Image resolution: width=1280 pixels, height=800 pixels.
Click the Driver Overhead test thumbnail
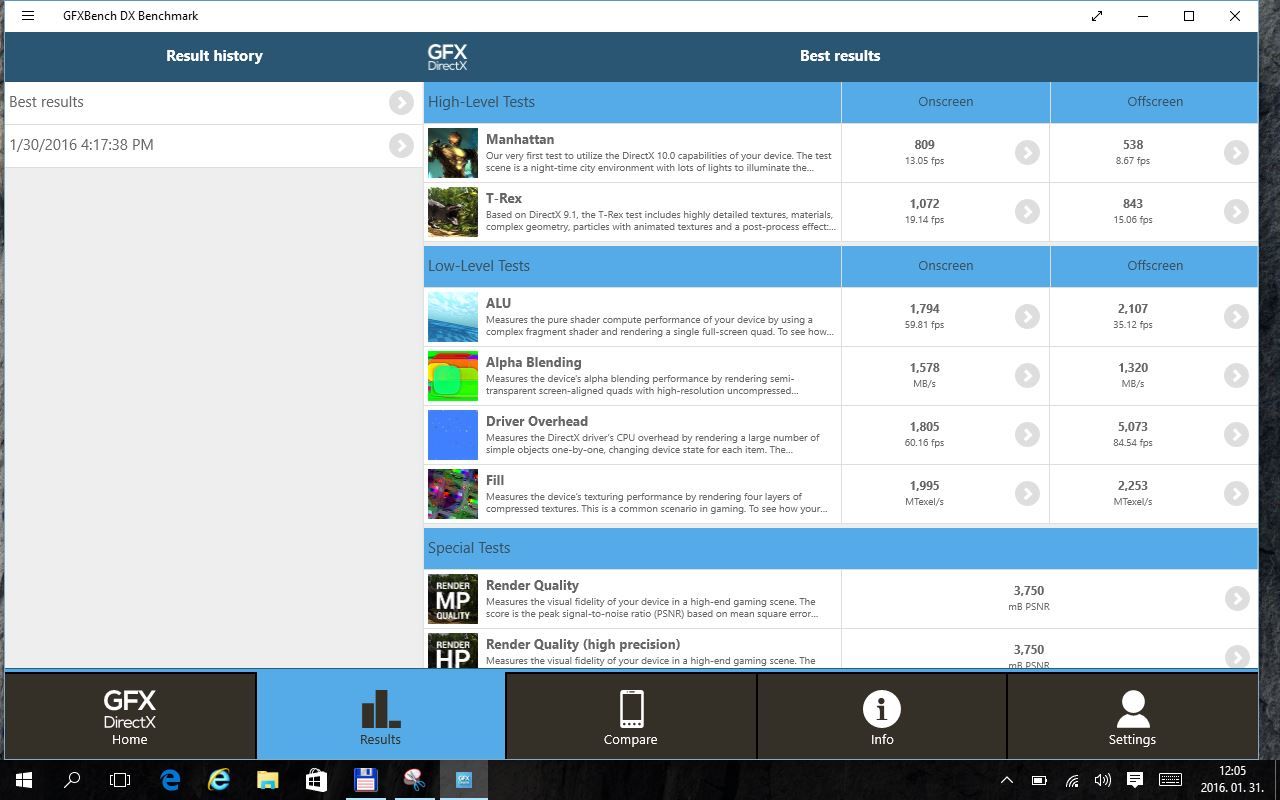453,435
